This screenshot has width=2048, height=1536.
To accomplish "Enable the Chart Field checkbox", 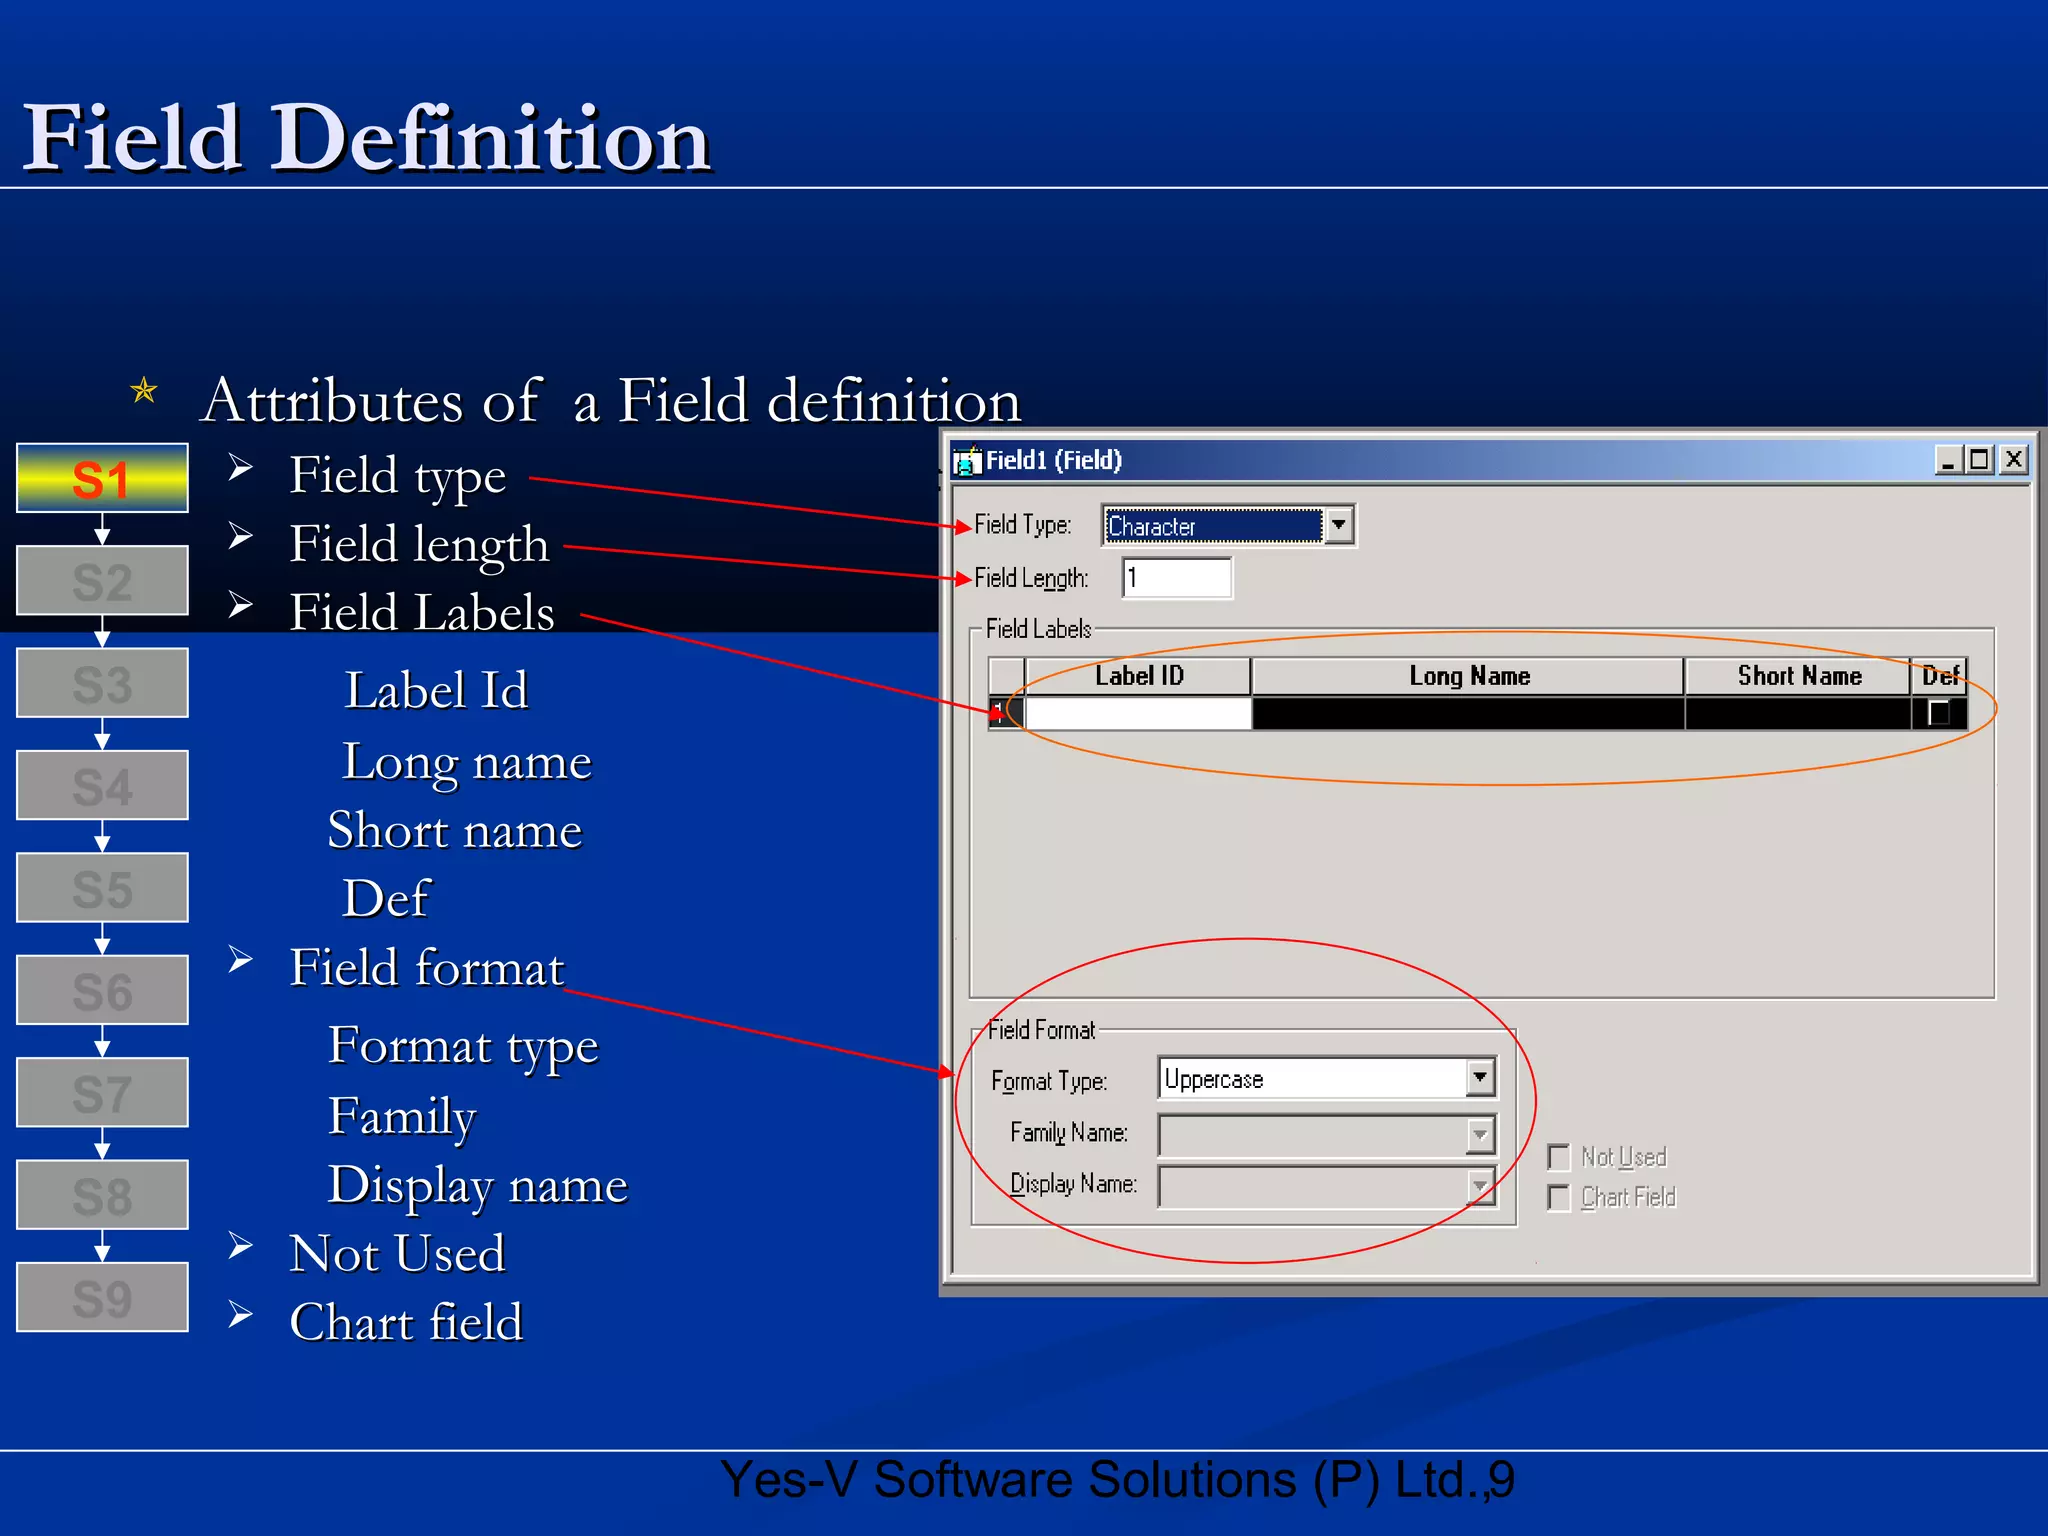I will pos(1558,1197).
